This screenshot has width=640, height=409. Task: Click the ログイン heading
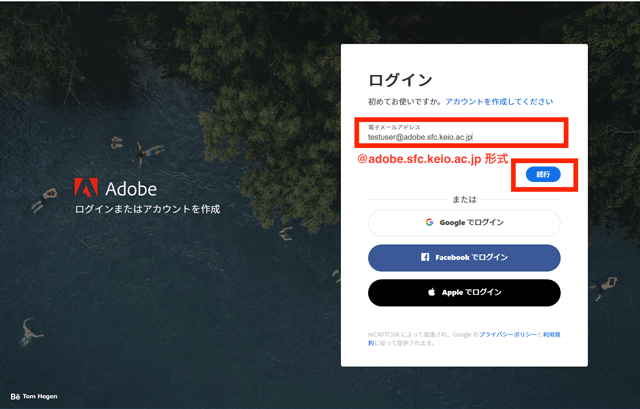[x=400, y=80]
